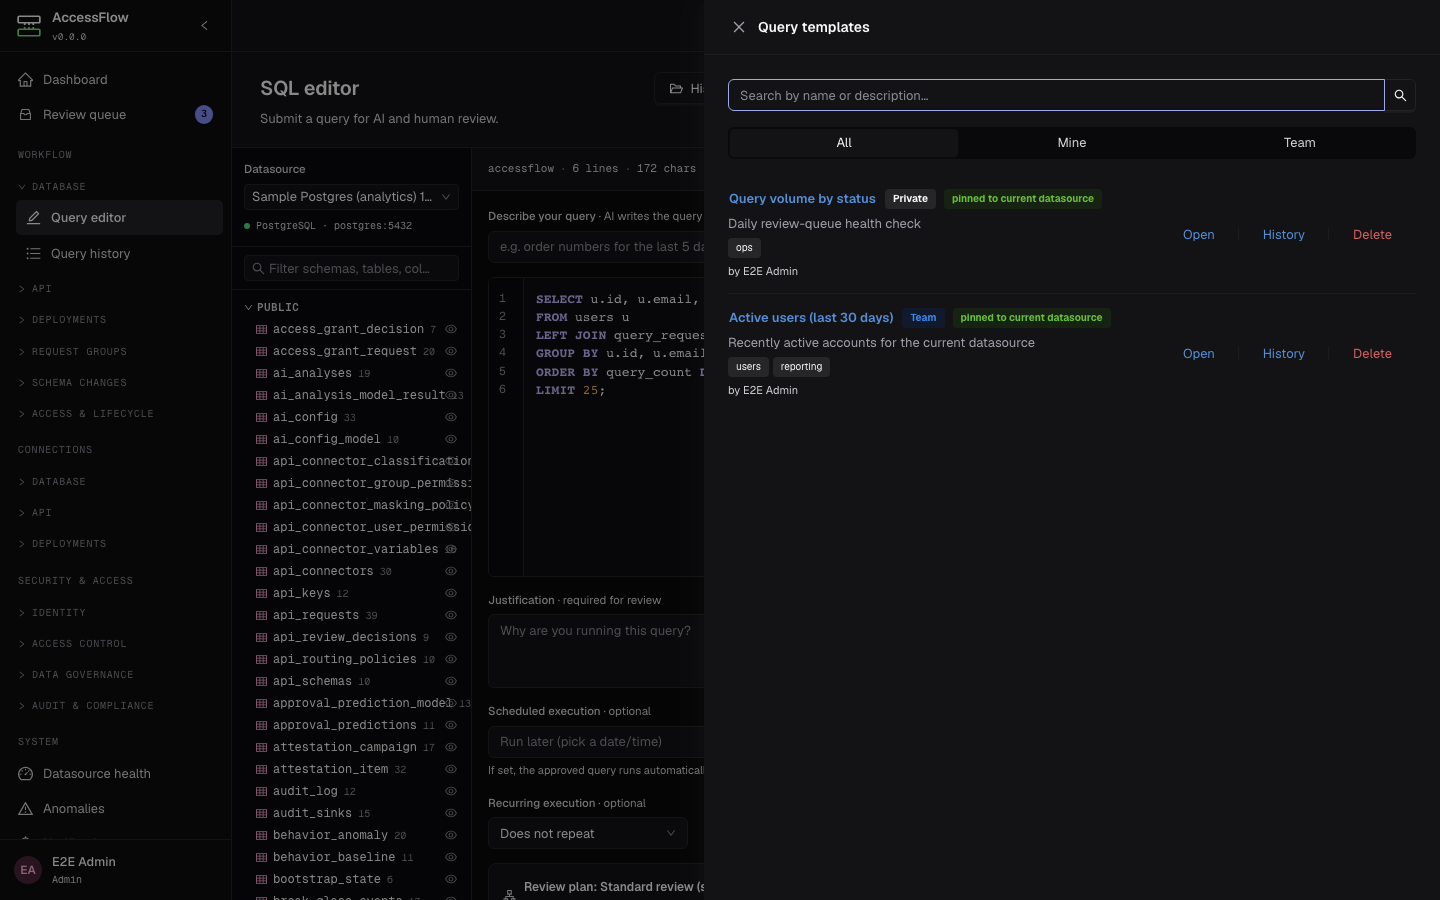The image size is (1440, 900).
Task: Open the Sample Postgres datasource dropdown
Action: pos(351,197)
